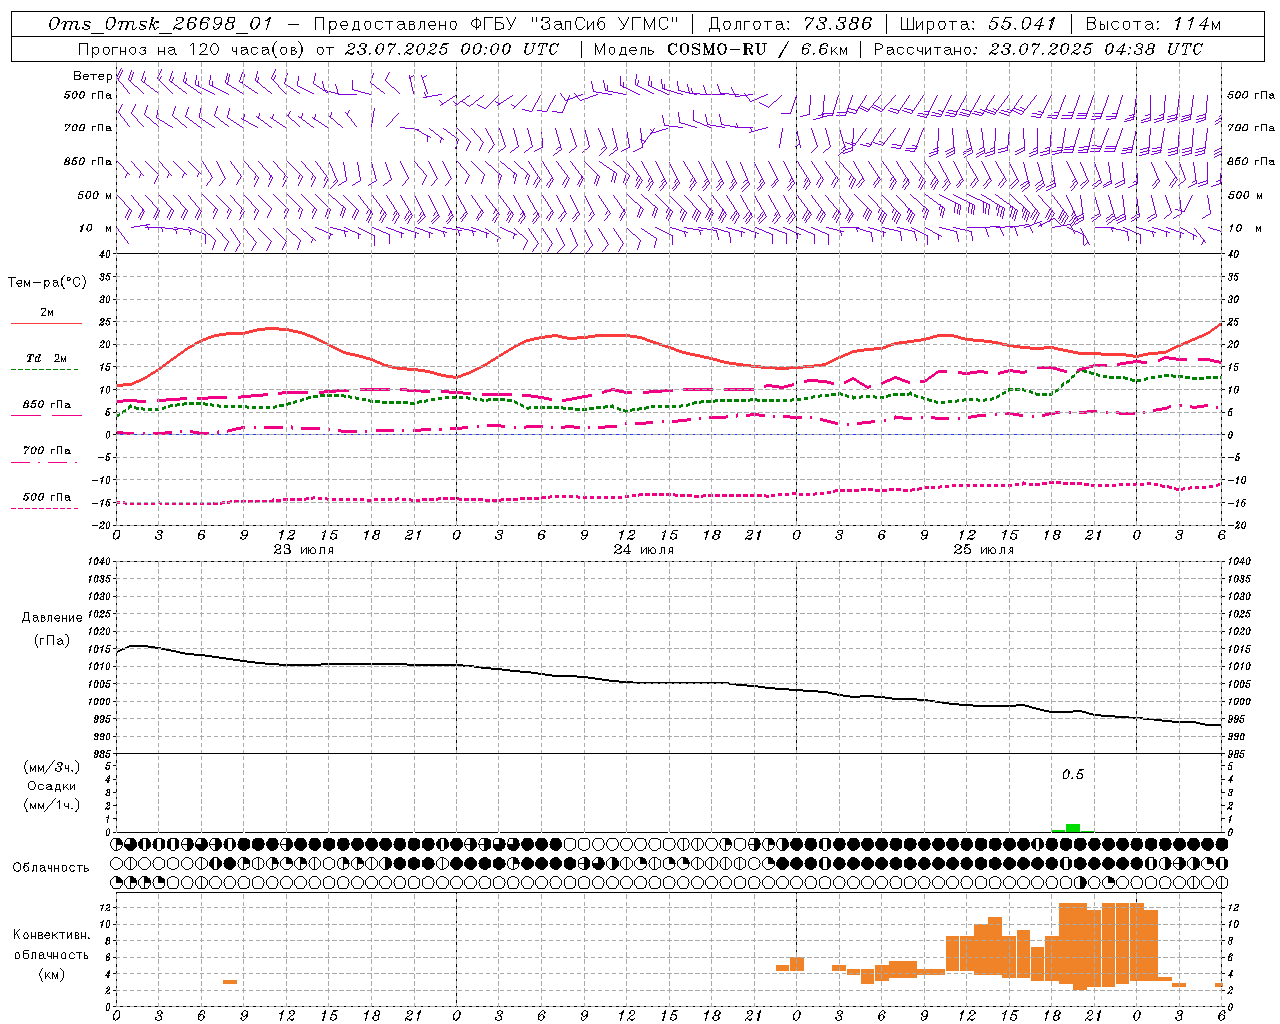Click the 0.5 precipitation amount label
This screenshot has height=1024, width=1280.
click(x=1072, y=775)
